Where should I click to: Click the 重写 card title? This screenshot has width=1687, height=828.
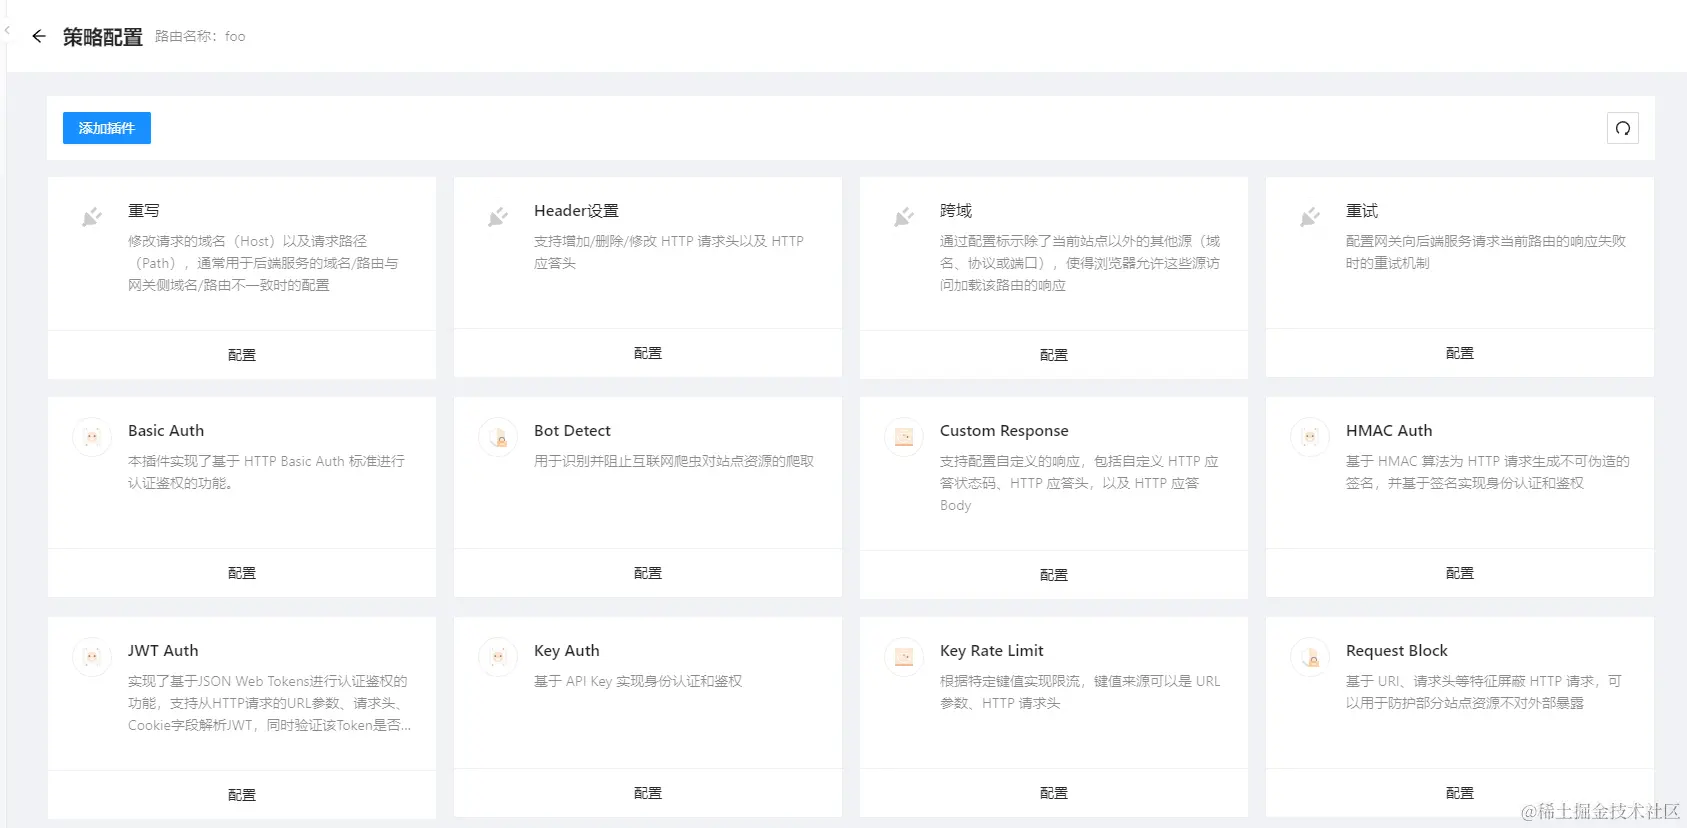pyautogui.click(x=144, y=211)
